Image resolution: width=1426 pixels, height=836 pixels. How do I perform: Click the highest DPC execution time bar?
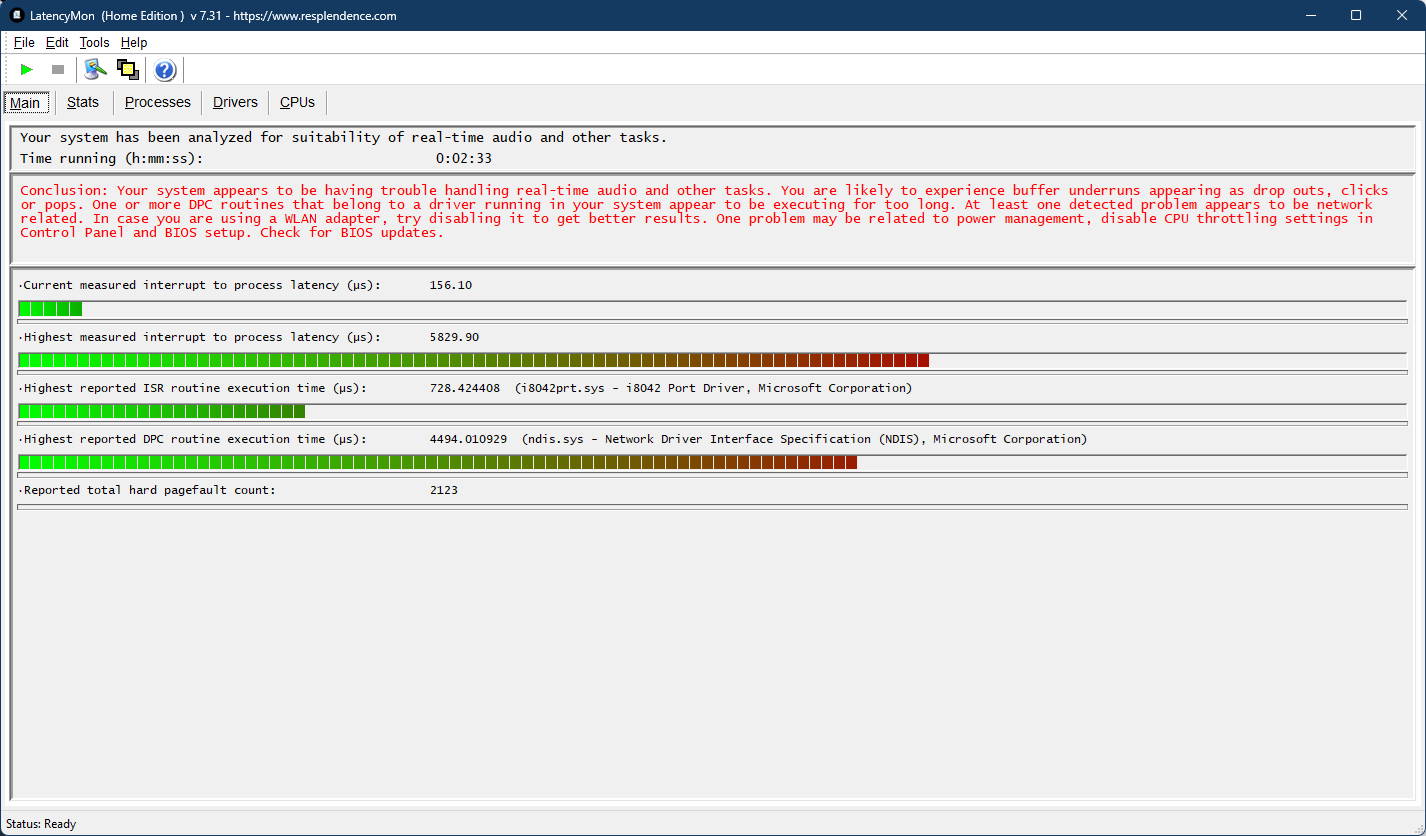(x=712, y=462)
